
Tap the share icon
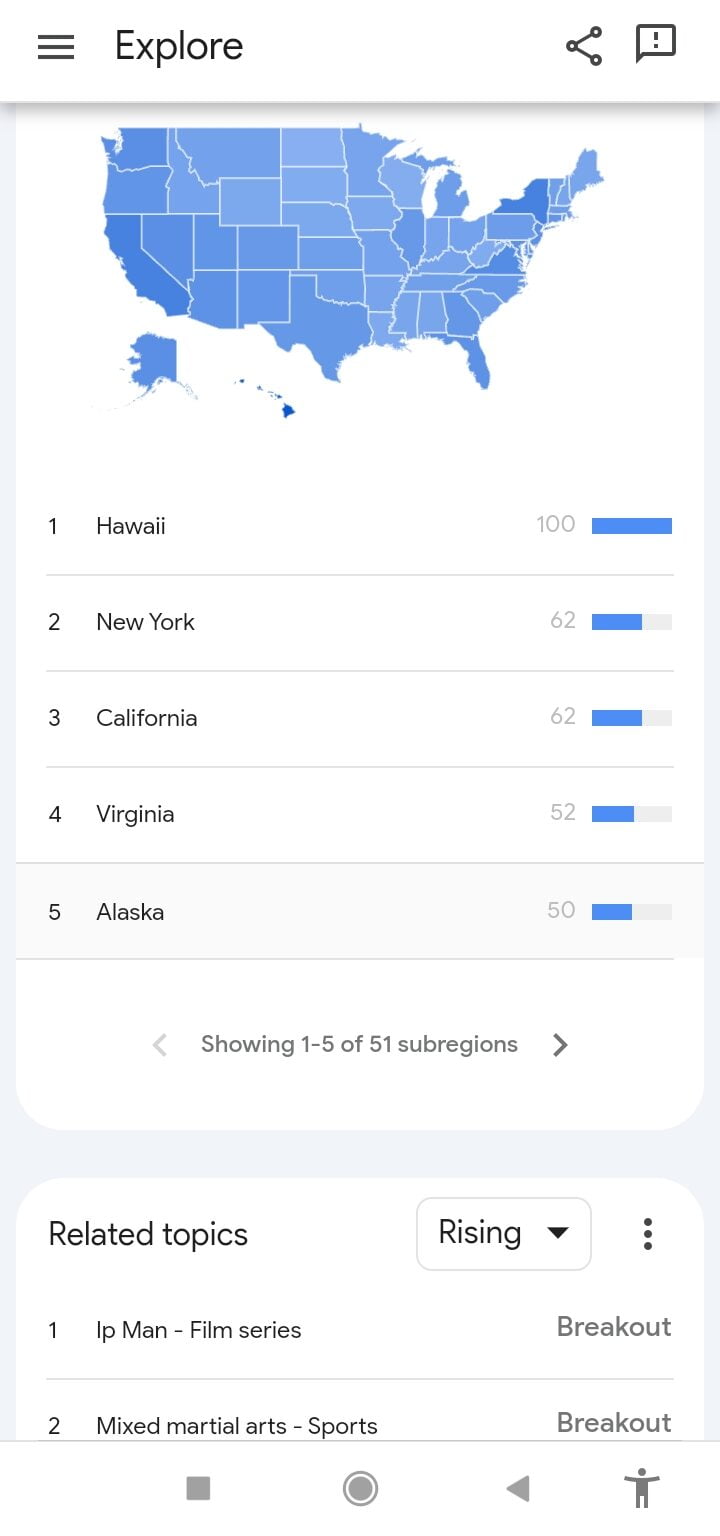pos(584,47)
